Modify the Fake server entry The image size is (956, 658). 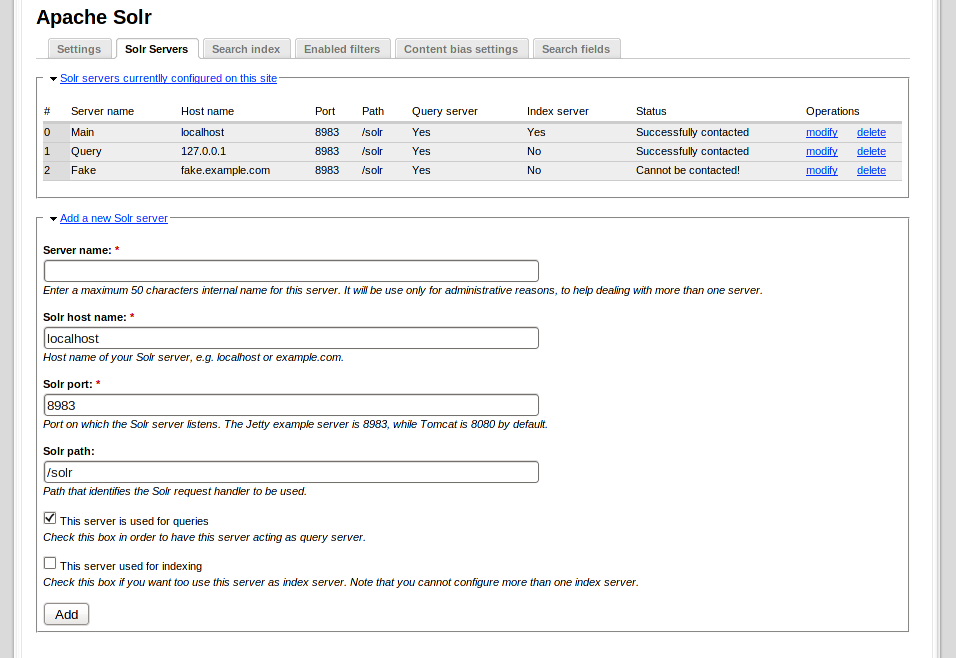coord(821,170)
